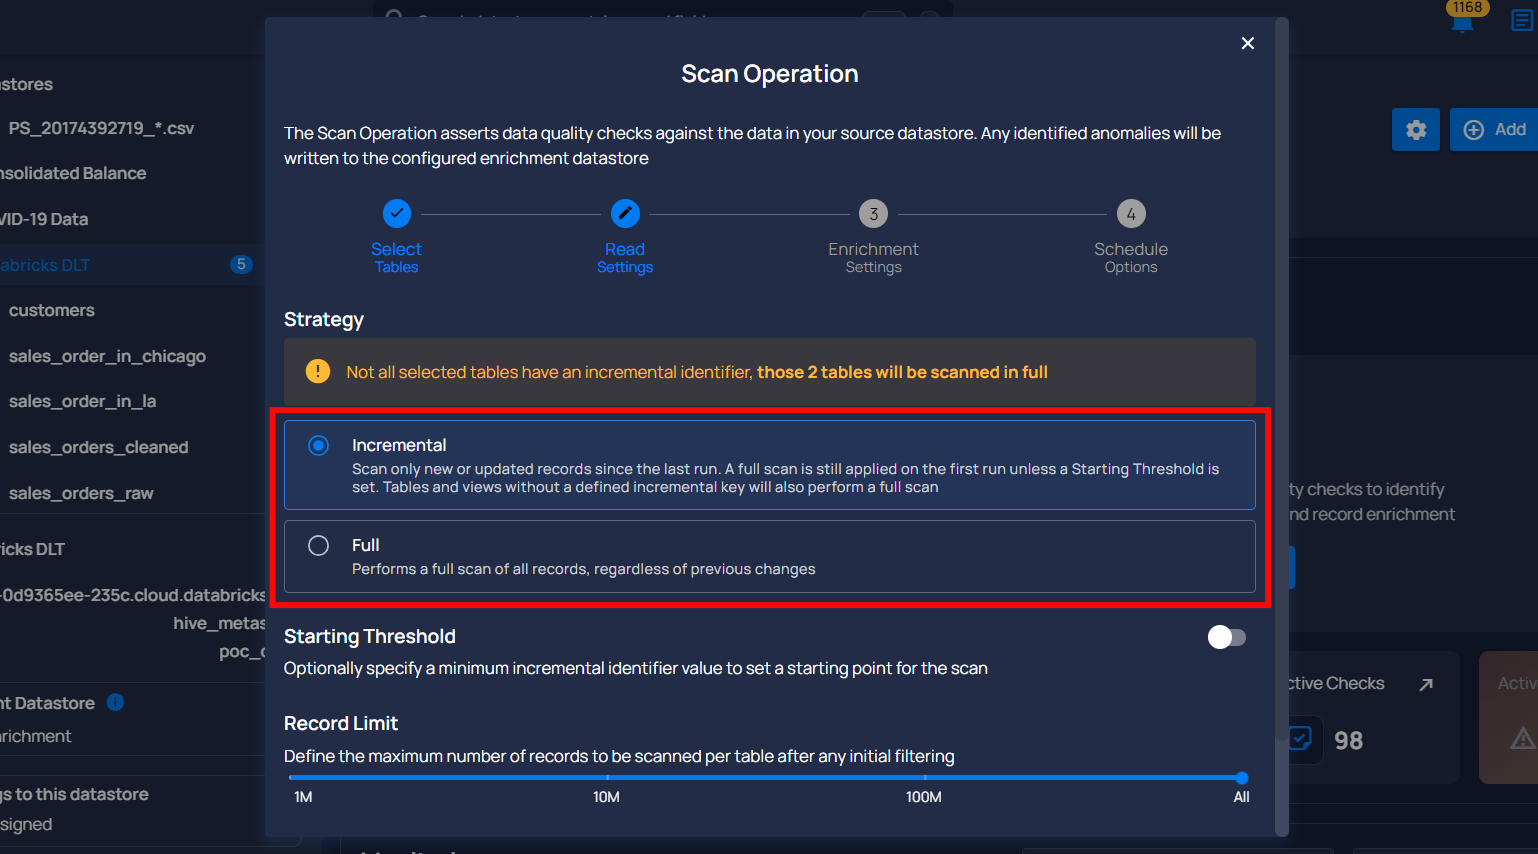This screenshot has height=854, width=1538.
Task: Click the Add button
Action: [x=1494, y=129]
